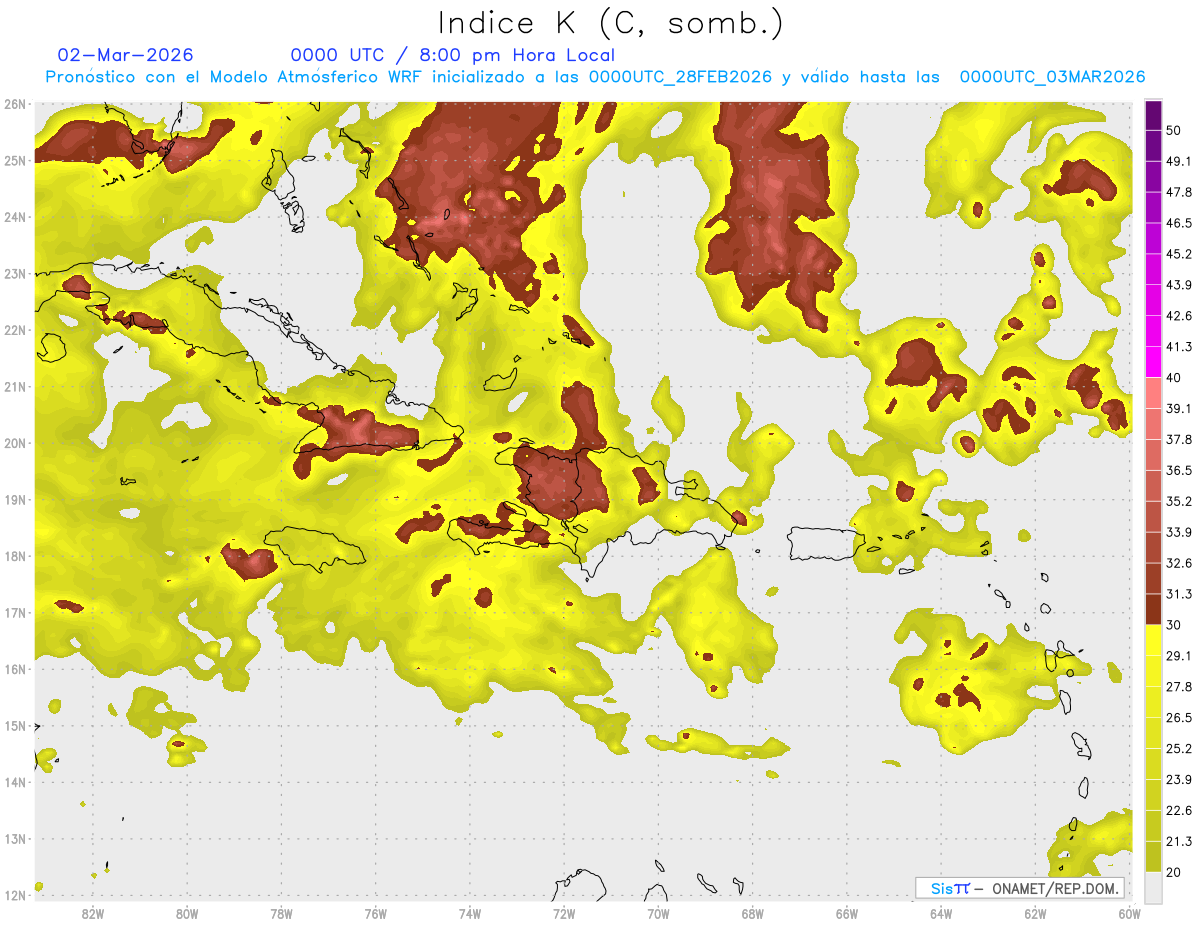
Task: Click the colorbar value label 42.6
Action: (1179, 316)
